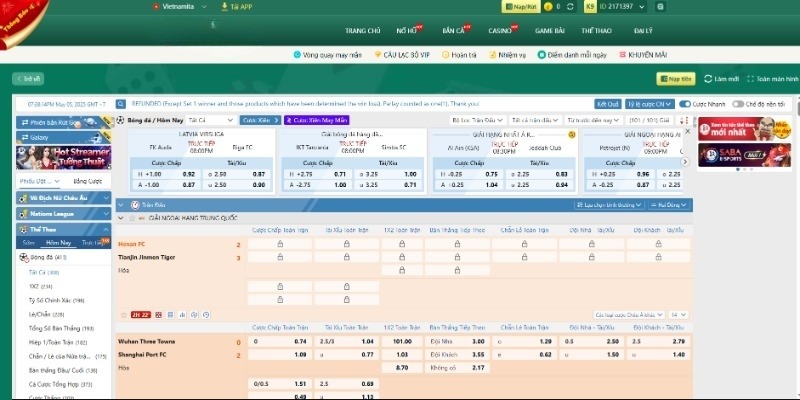Click the Hoàn trả rebate icon
The height and width of the screenshot is (400, 800).
tap(443, 56)
